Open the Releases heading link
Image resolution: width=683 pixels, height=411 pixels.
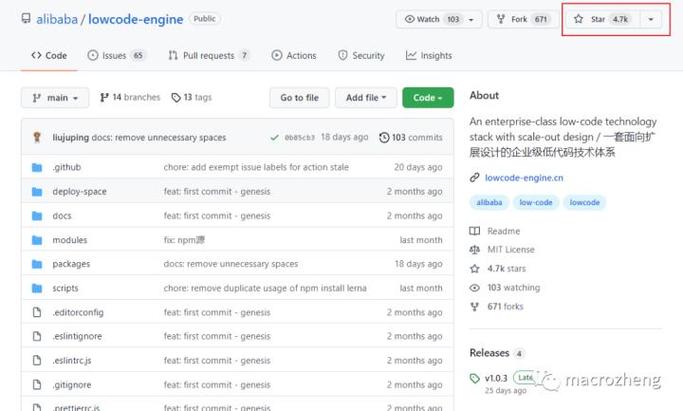click(x=489, y=353)
